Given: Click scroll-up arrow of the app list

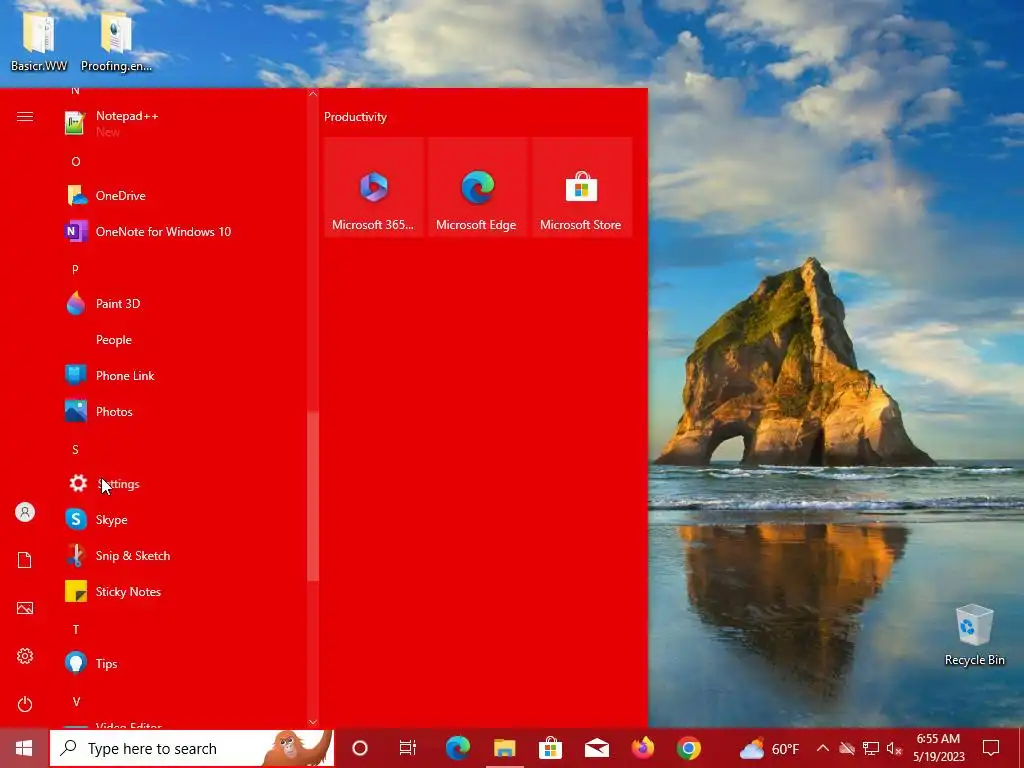Looking at the screenshot, I should click(313, 94).
